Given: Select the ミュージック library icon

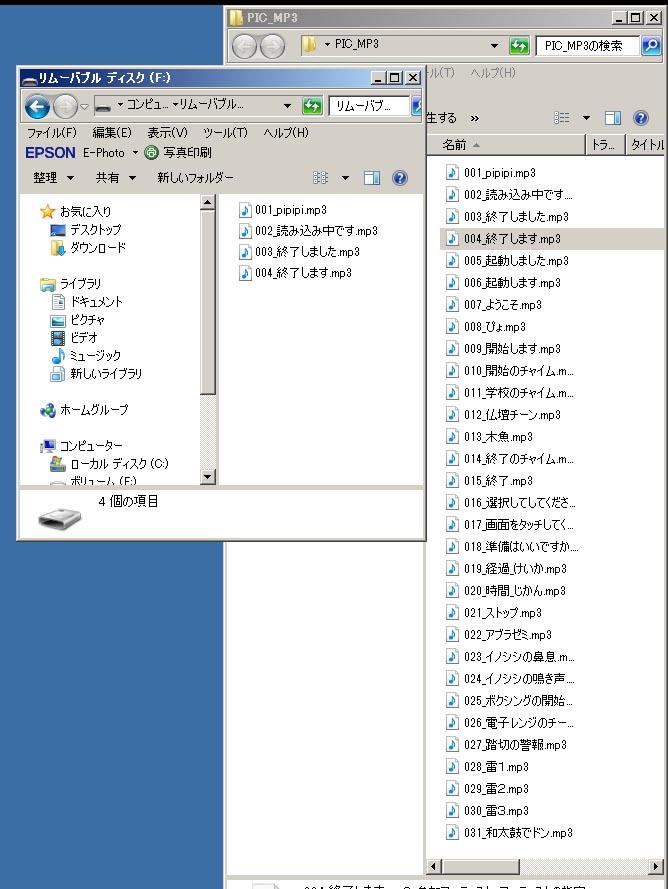Looking at the screenshot, I should tap(58, 356).
